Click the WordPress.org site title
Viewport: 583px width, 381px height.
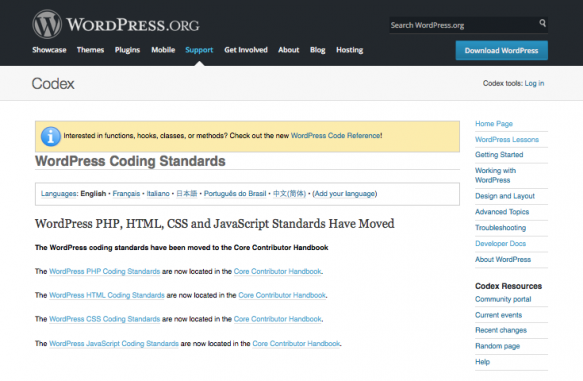(x=133, y=25)
